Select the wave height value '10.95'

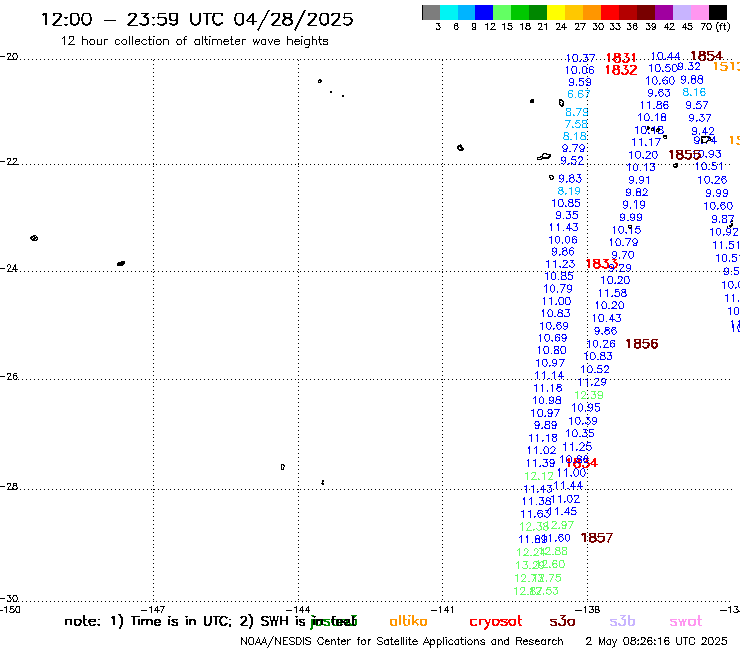click(586, 407)
